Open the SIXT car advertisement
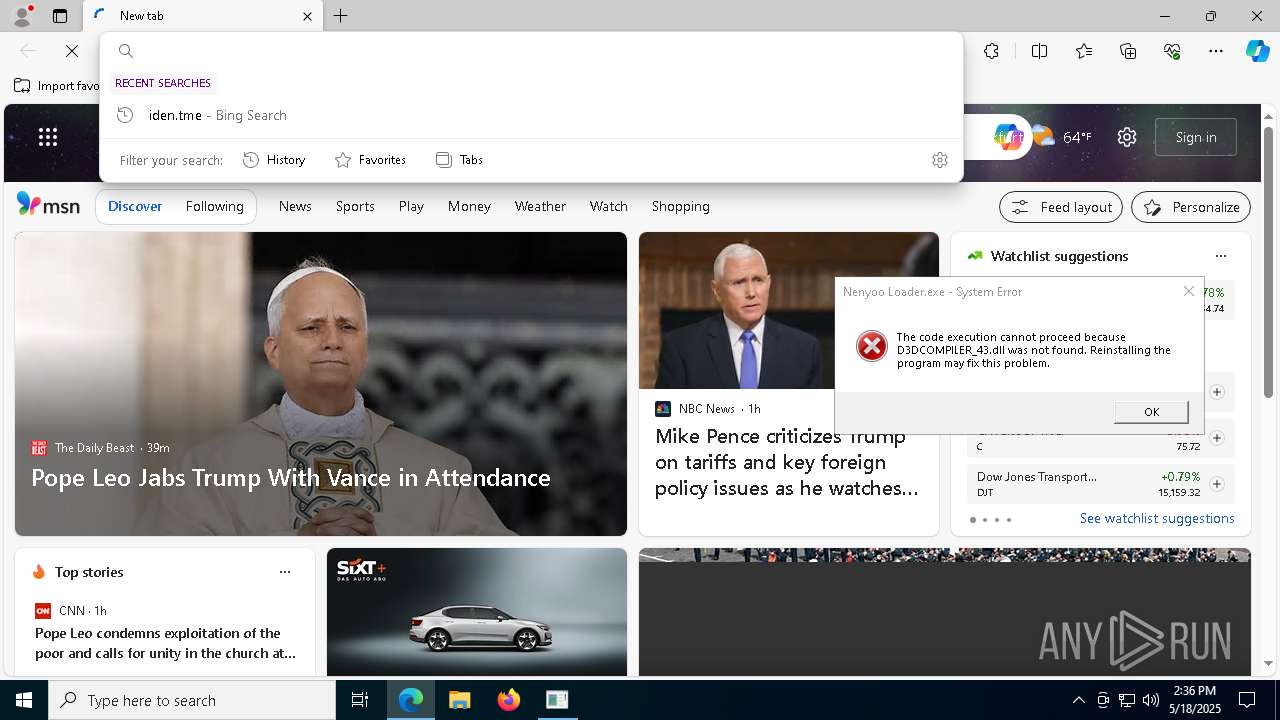Viewport: 1280px width, 720px height. 477,612
